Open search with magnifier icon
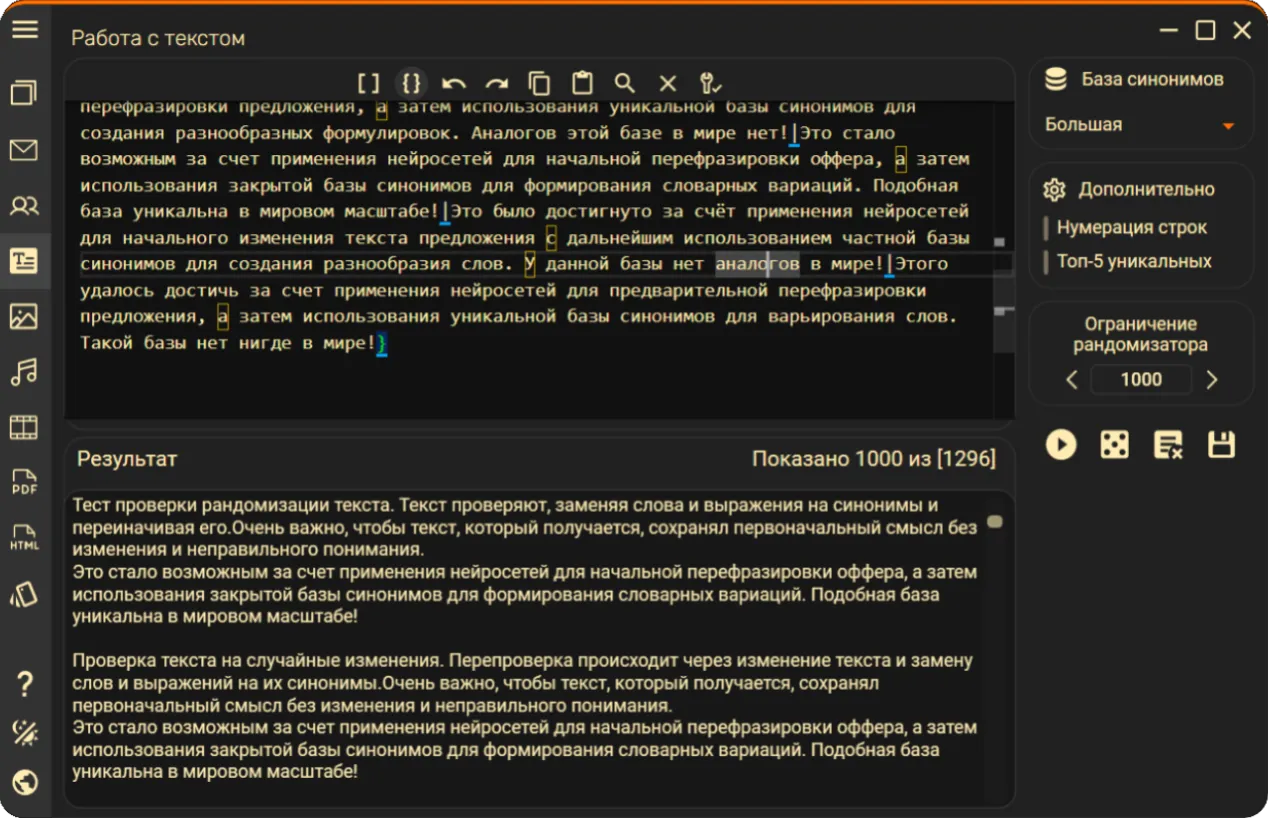 [625, 83]
